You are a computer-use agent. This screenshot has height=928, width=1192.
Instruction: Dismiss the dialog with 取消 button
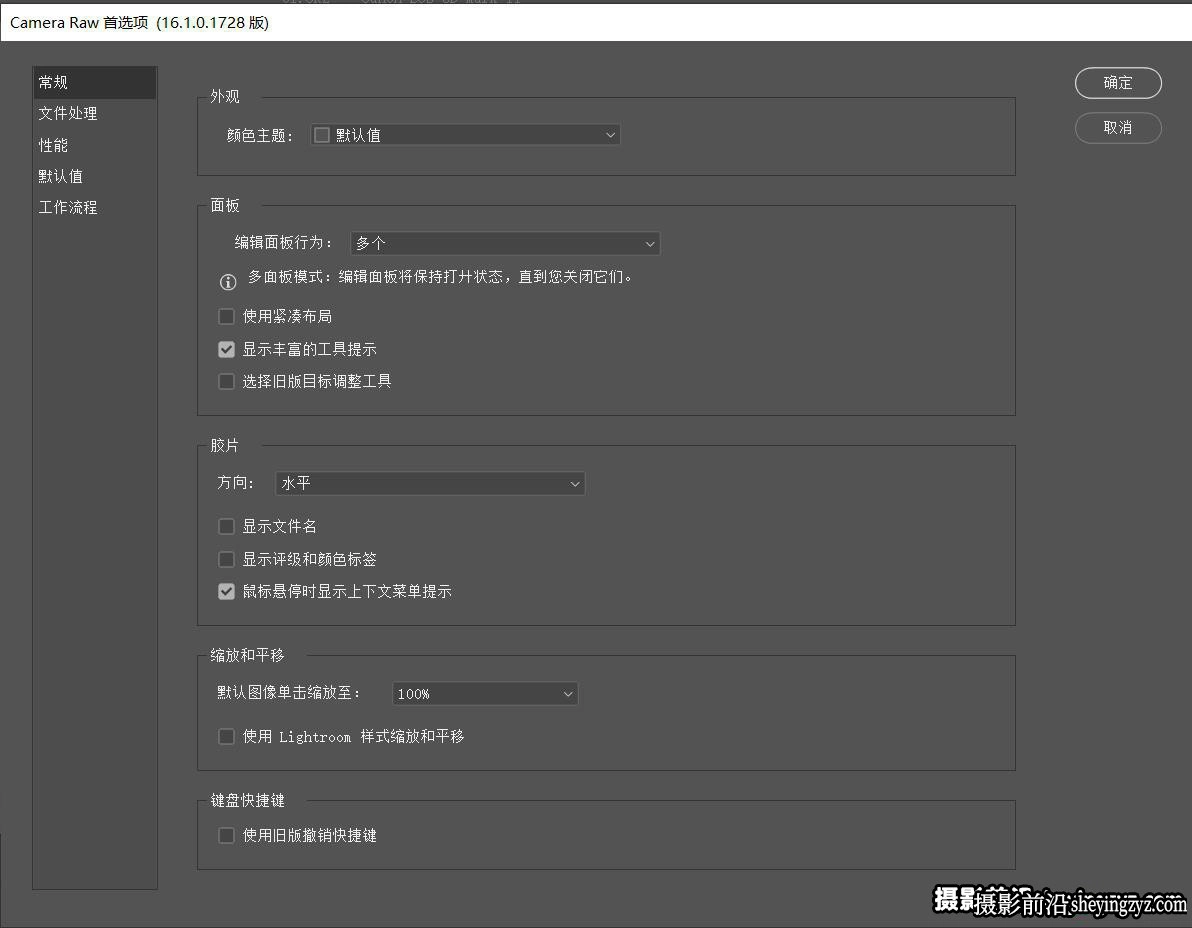click(x=1118, y=128)
